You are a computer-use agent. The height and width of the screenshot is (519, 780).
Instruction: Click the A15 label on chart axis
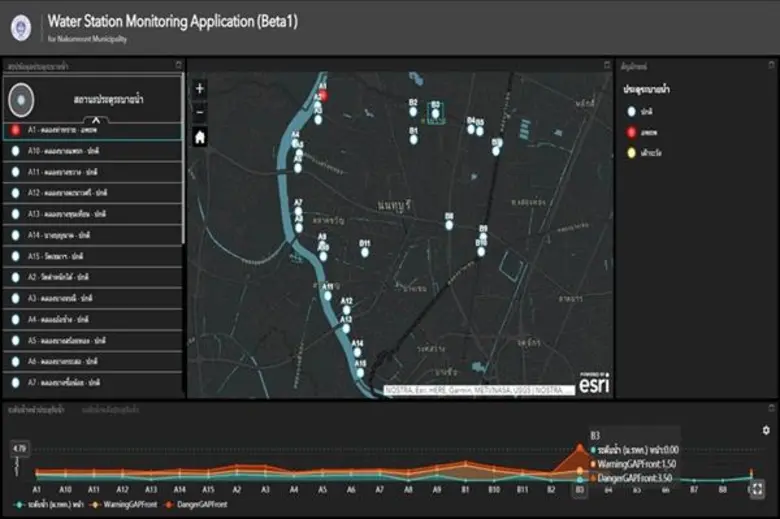[208, 490]
